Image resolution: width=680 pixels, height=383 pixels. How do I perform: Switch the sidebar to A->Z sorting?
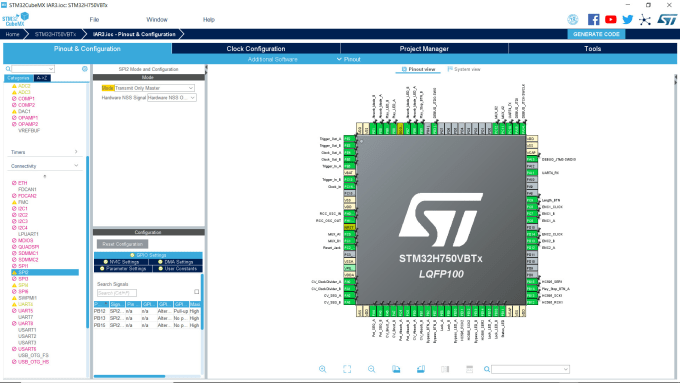pyautogui.click(x=42, y=78)
